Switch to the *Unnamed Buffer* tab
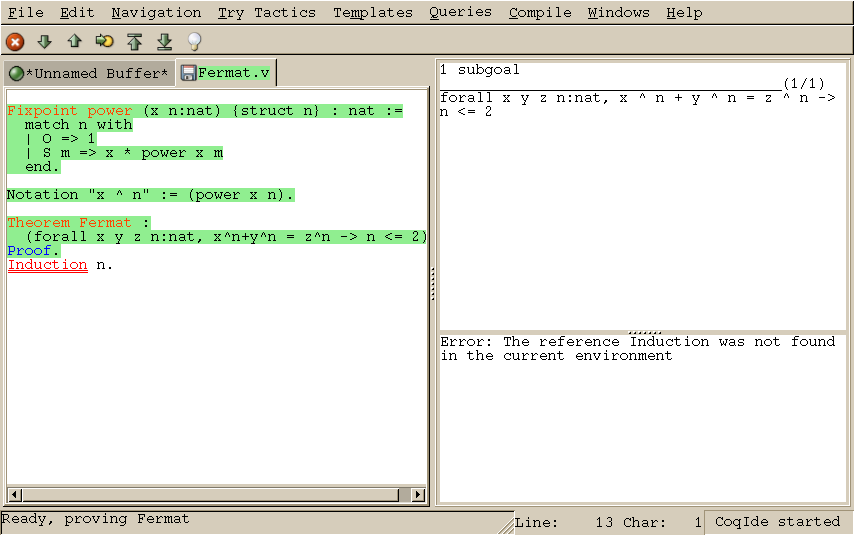854x535 pixels. [x=88, y=73]
